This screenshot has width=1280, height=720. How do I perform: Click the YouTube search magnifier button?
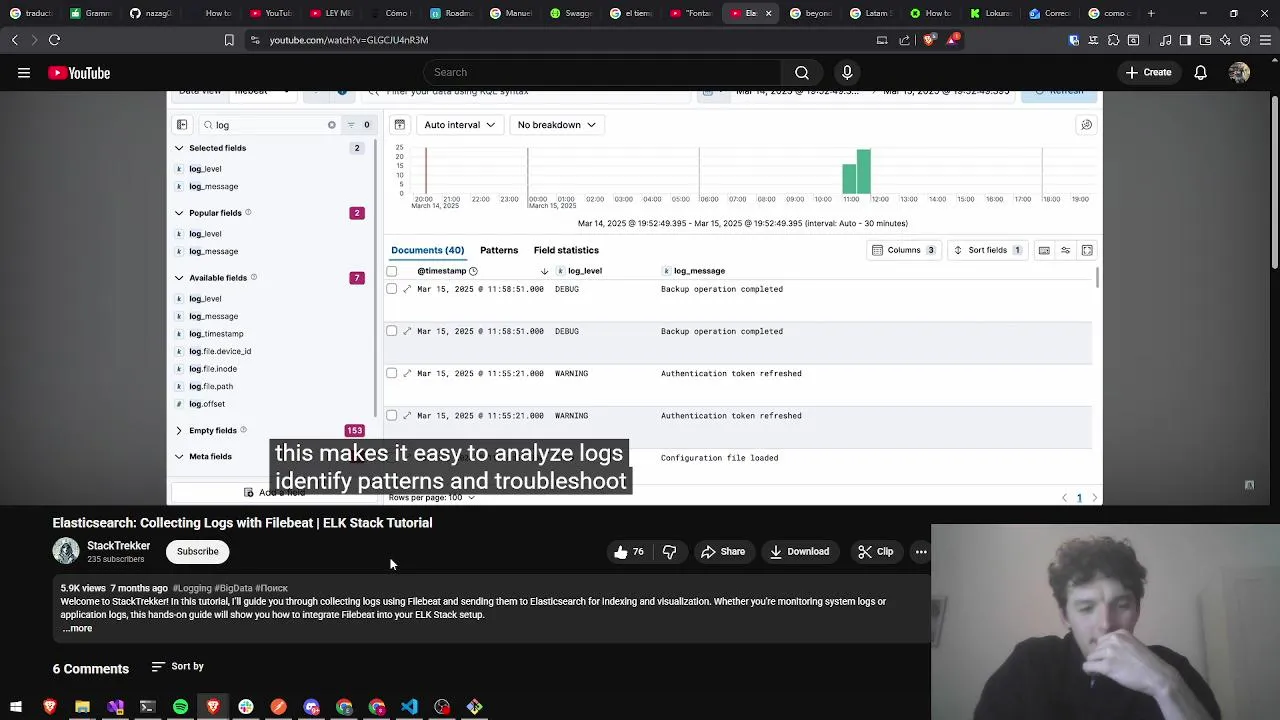[801, 72]
